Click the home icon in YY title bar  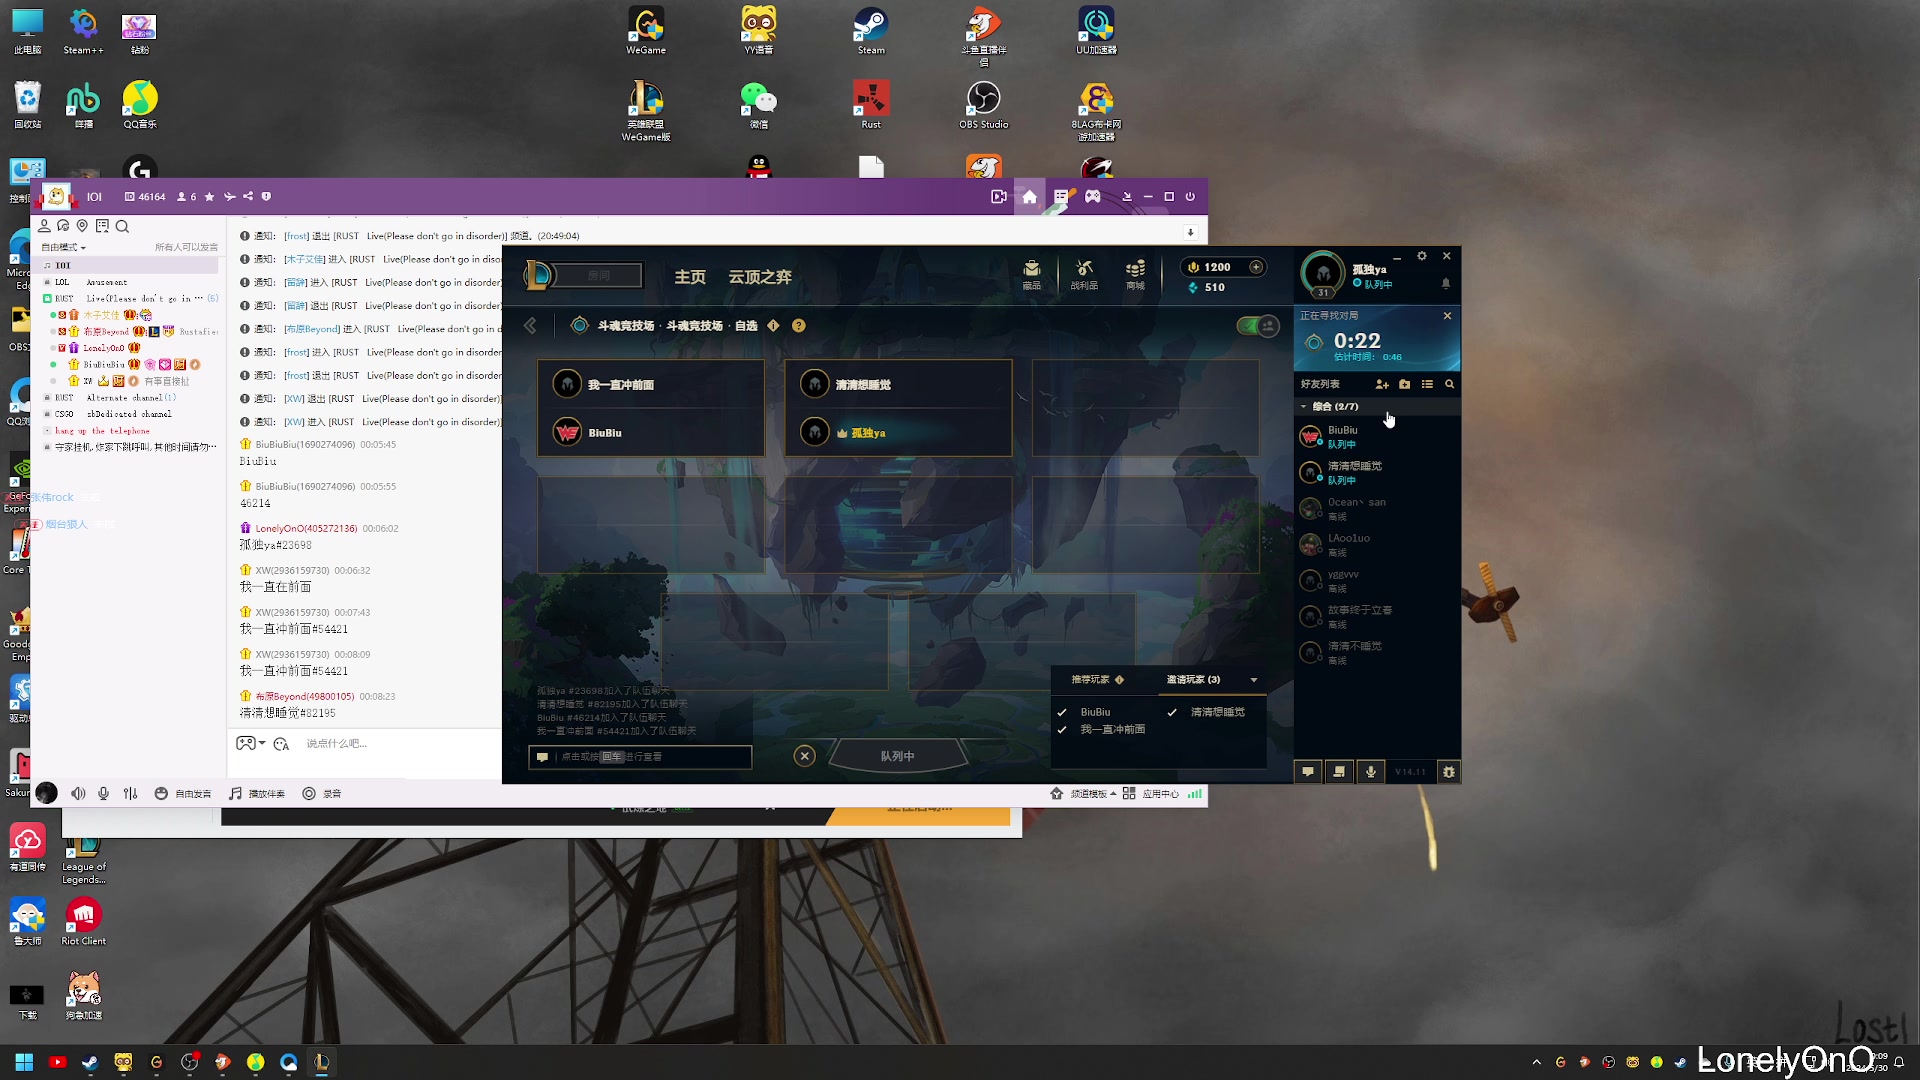coord(1029,197)
